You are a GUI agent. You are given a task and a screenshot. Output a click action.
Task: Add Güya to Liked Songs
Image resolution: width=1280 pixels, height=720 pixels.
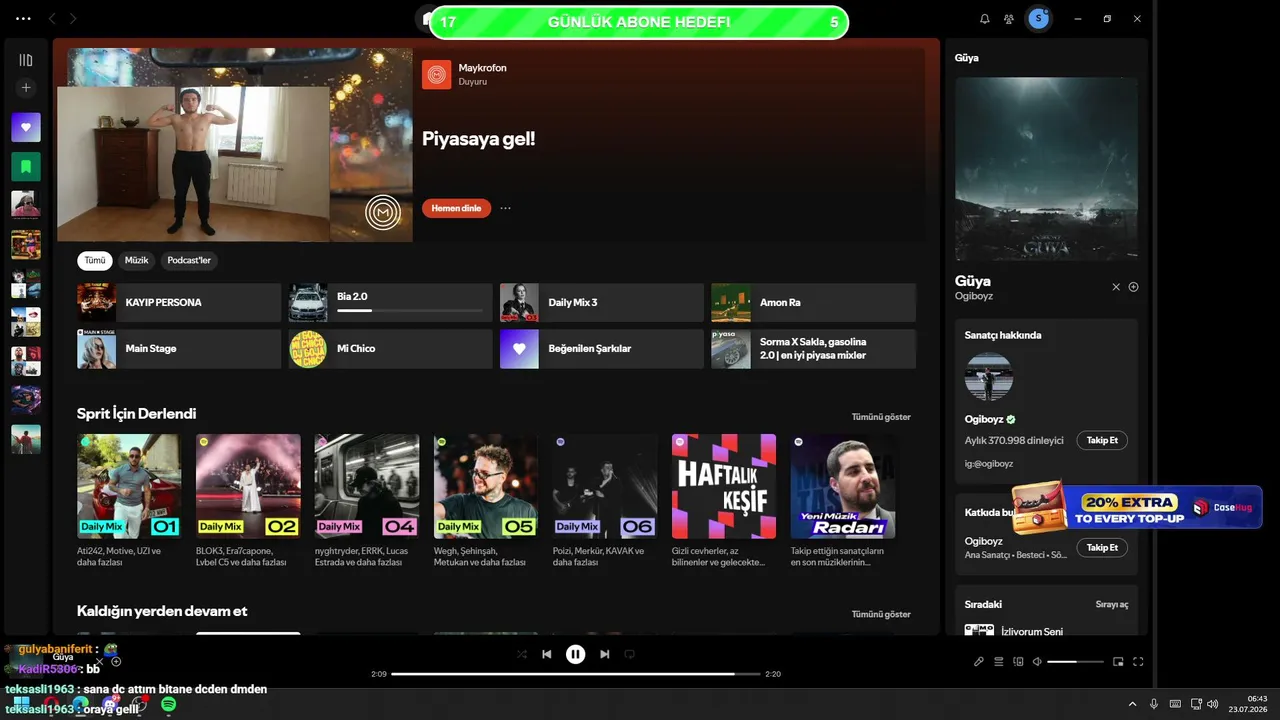[x=1133, y=287]
